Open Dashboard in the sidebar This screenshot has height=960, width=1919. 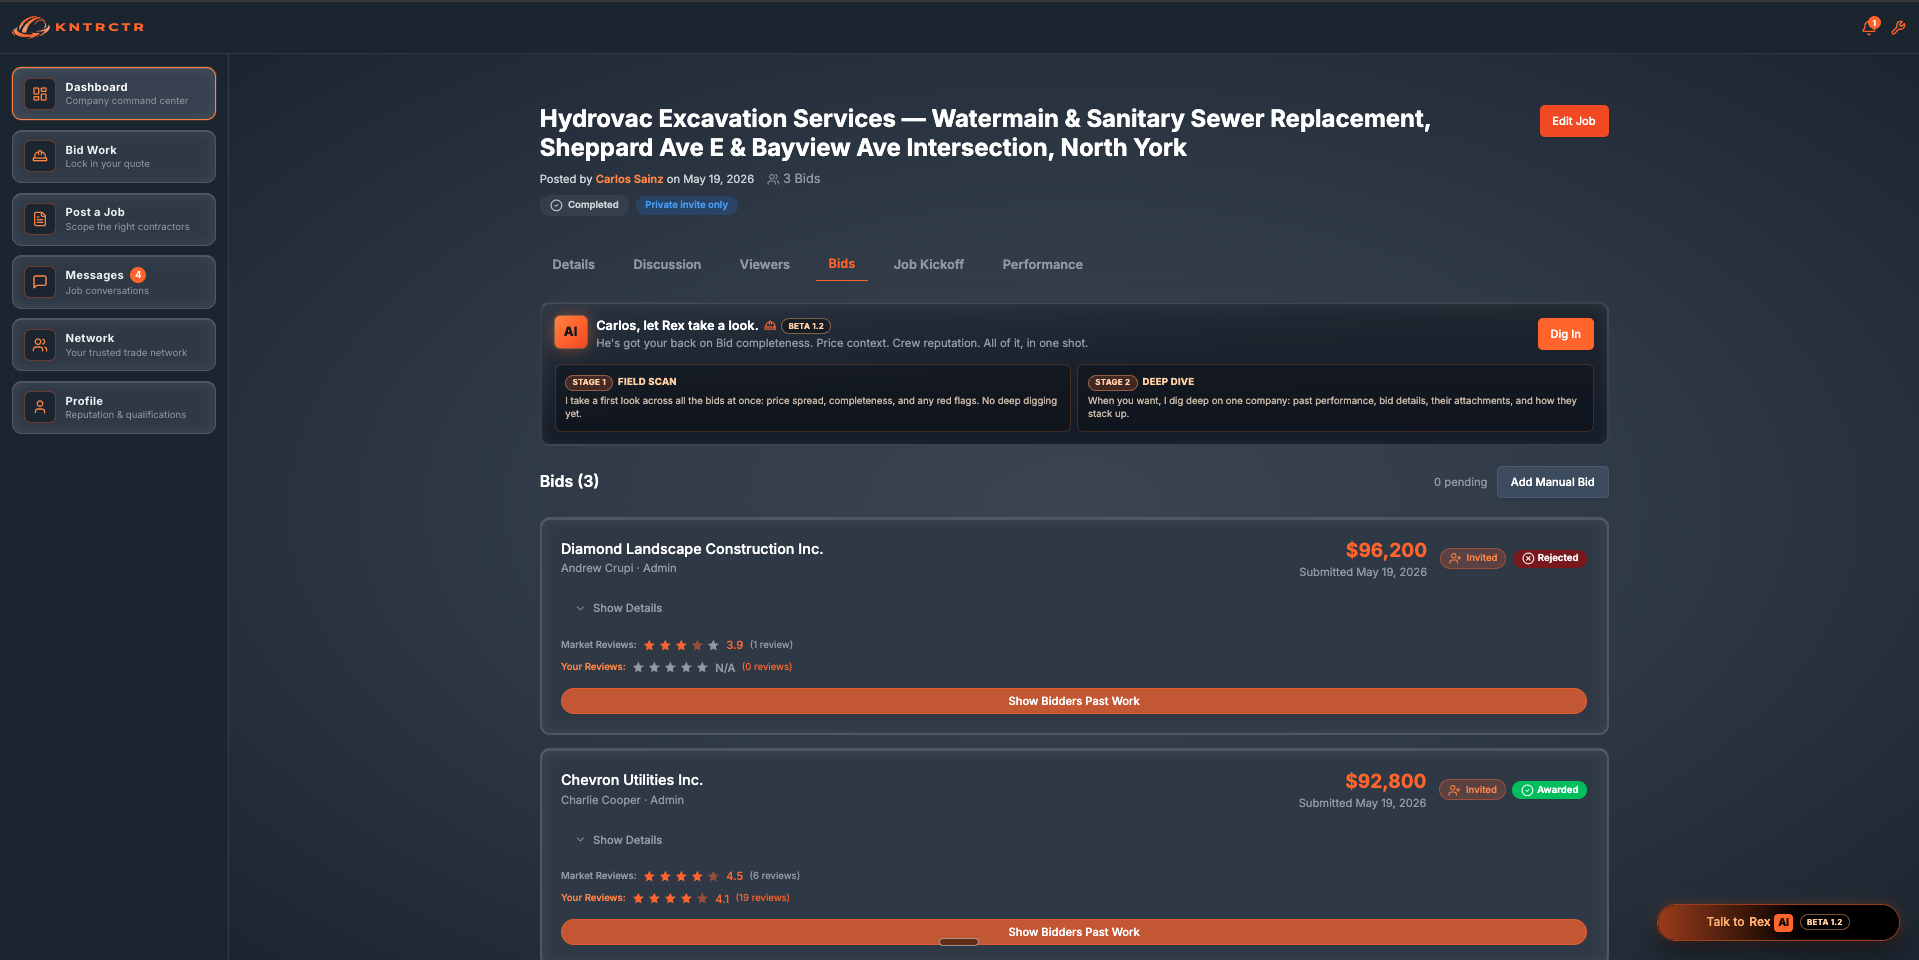point(114,94)
